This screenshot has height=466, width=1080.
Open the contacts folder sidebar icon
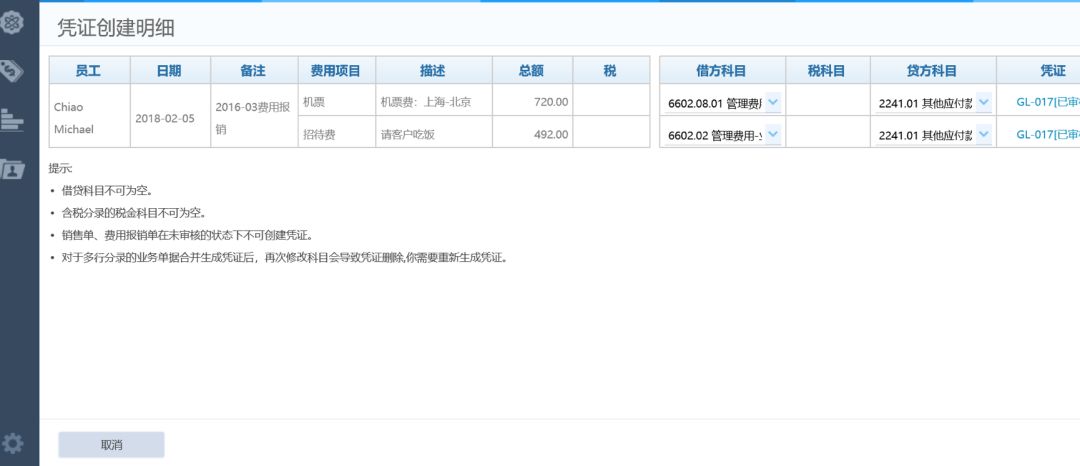tap(13, 169)
